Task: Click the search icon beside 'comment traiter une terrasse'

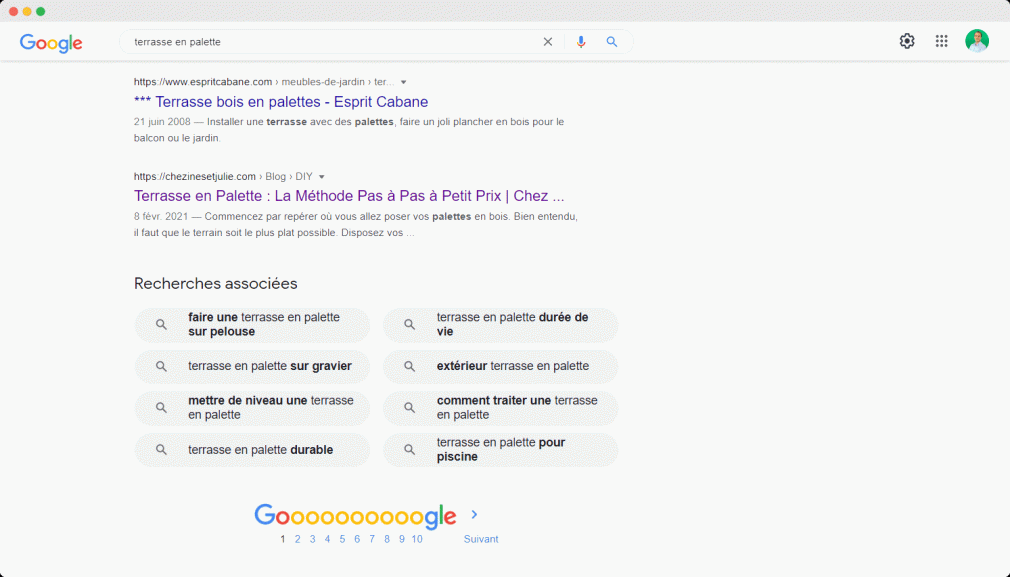Action: point(410,408)
